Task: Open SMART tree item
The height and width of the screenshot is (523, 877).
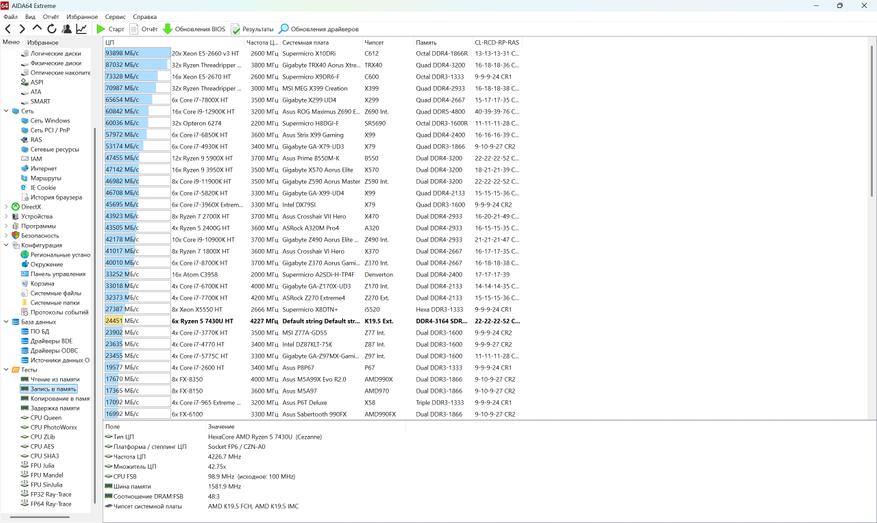Action: (36, 101)
